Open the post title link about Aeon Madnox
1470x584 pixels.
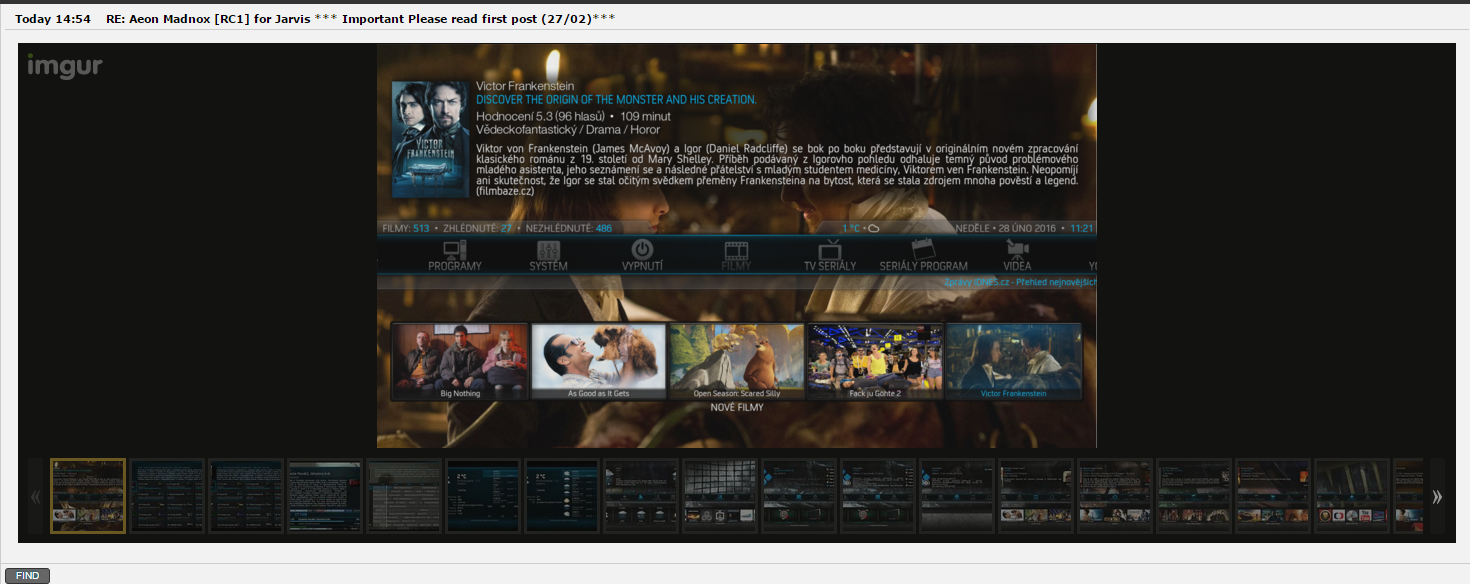click(360, 18)
